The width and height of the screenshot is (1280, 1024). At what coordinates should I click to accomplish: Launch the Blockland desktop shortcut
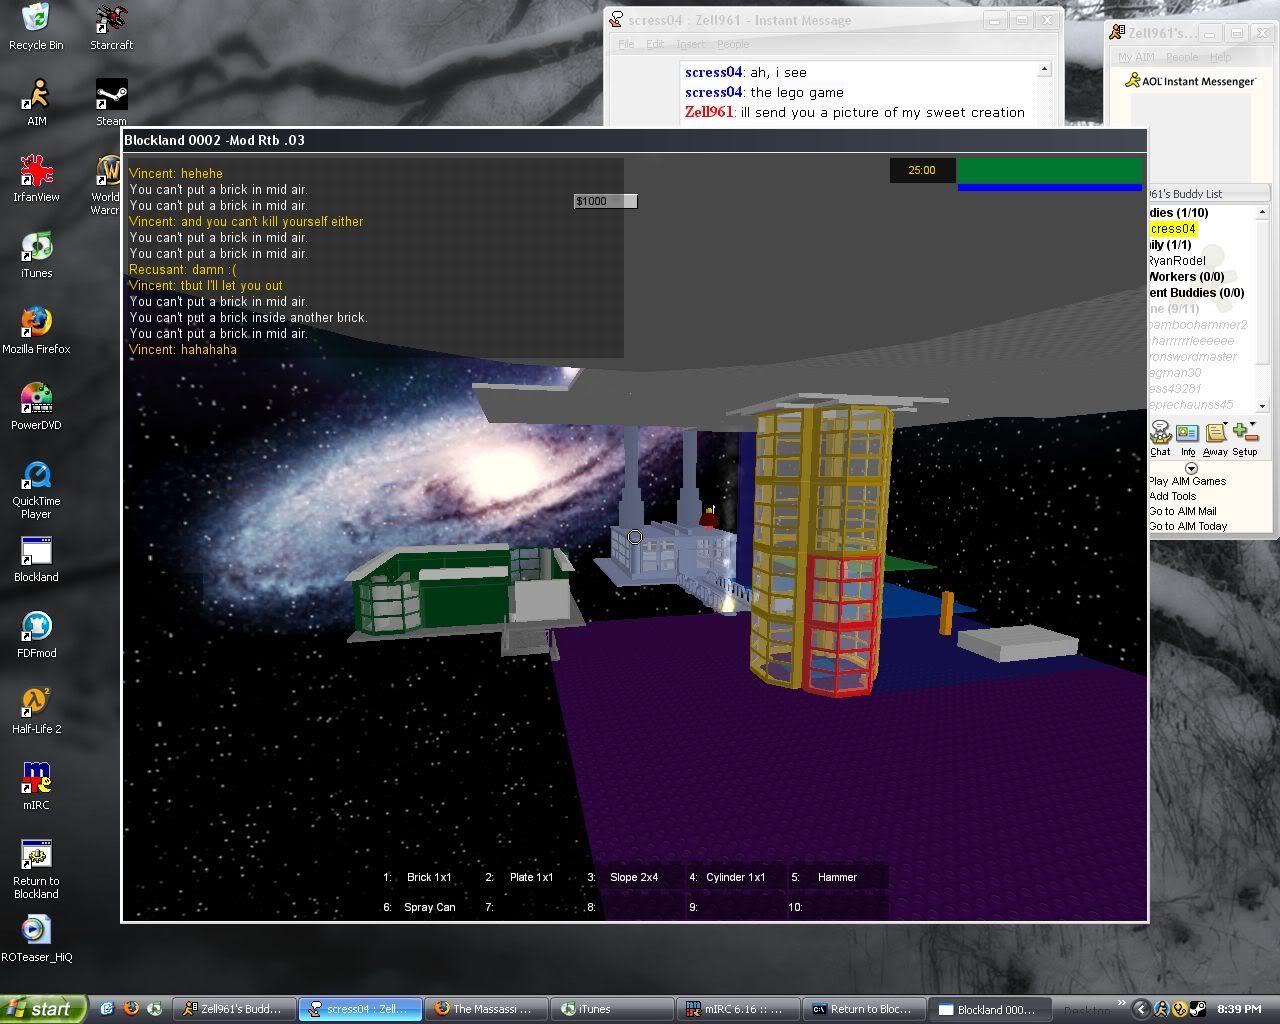click(x=36, y=559)
